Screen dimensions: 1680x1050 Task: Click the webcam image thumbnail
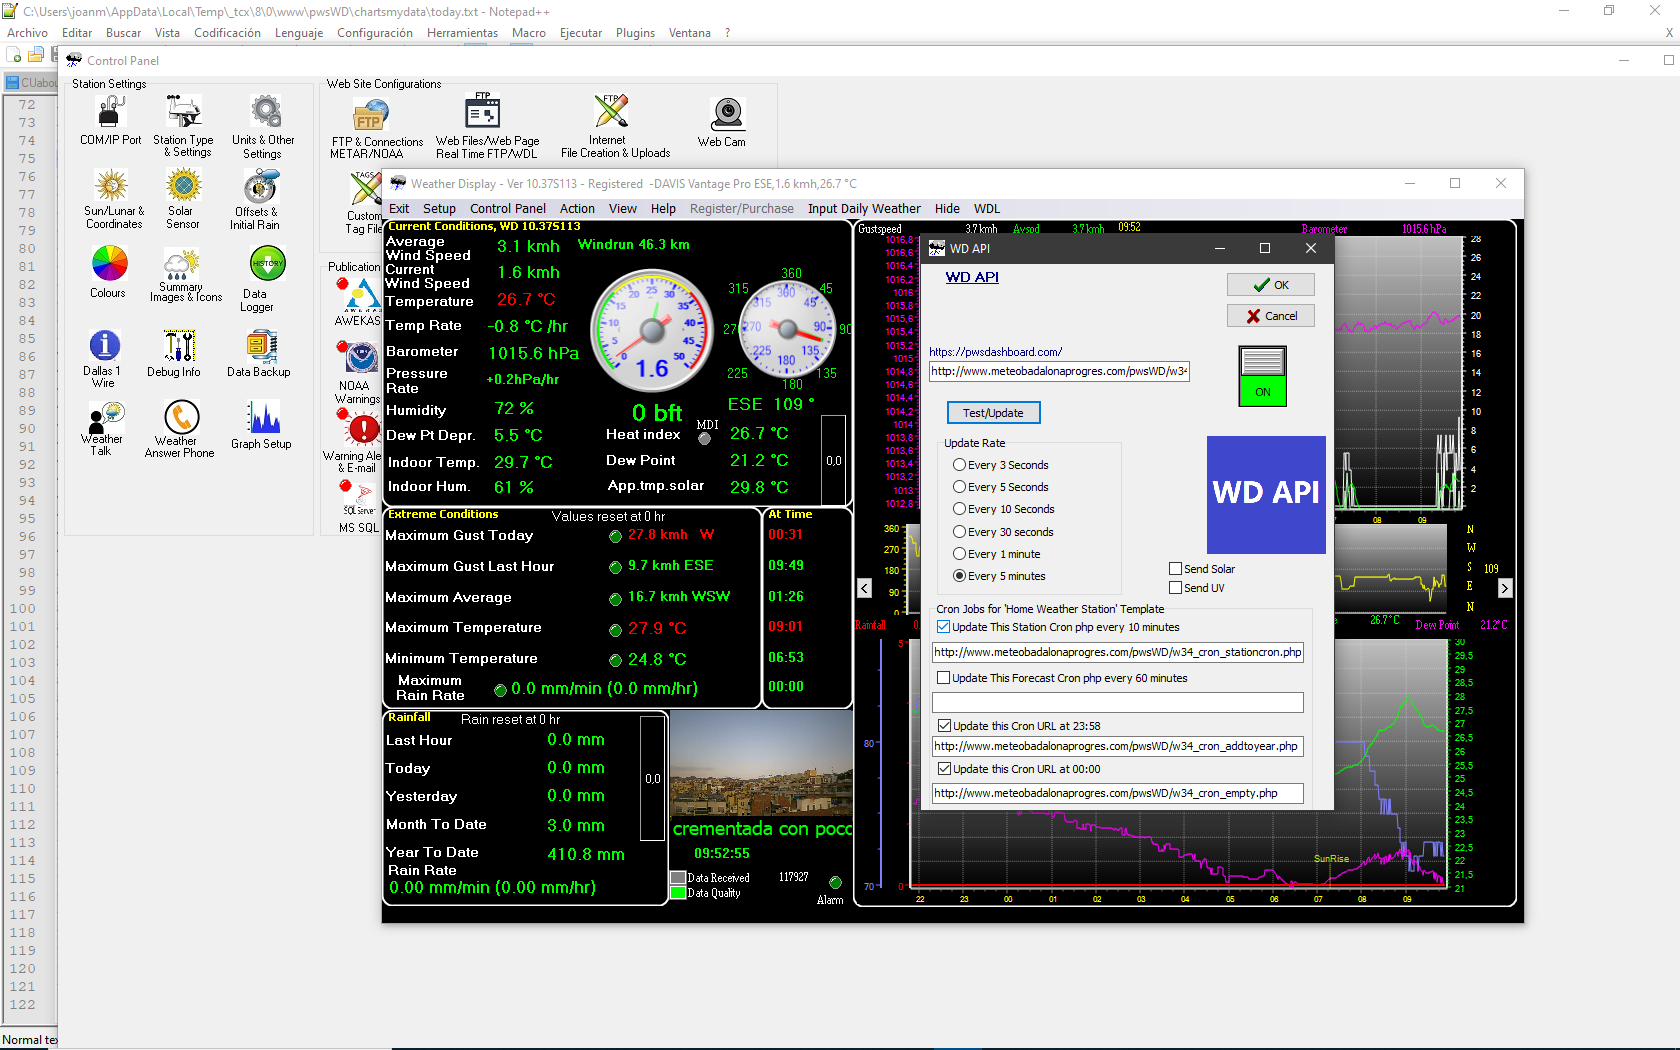(x=761, y=763)
